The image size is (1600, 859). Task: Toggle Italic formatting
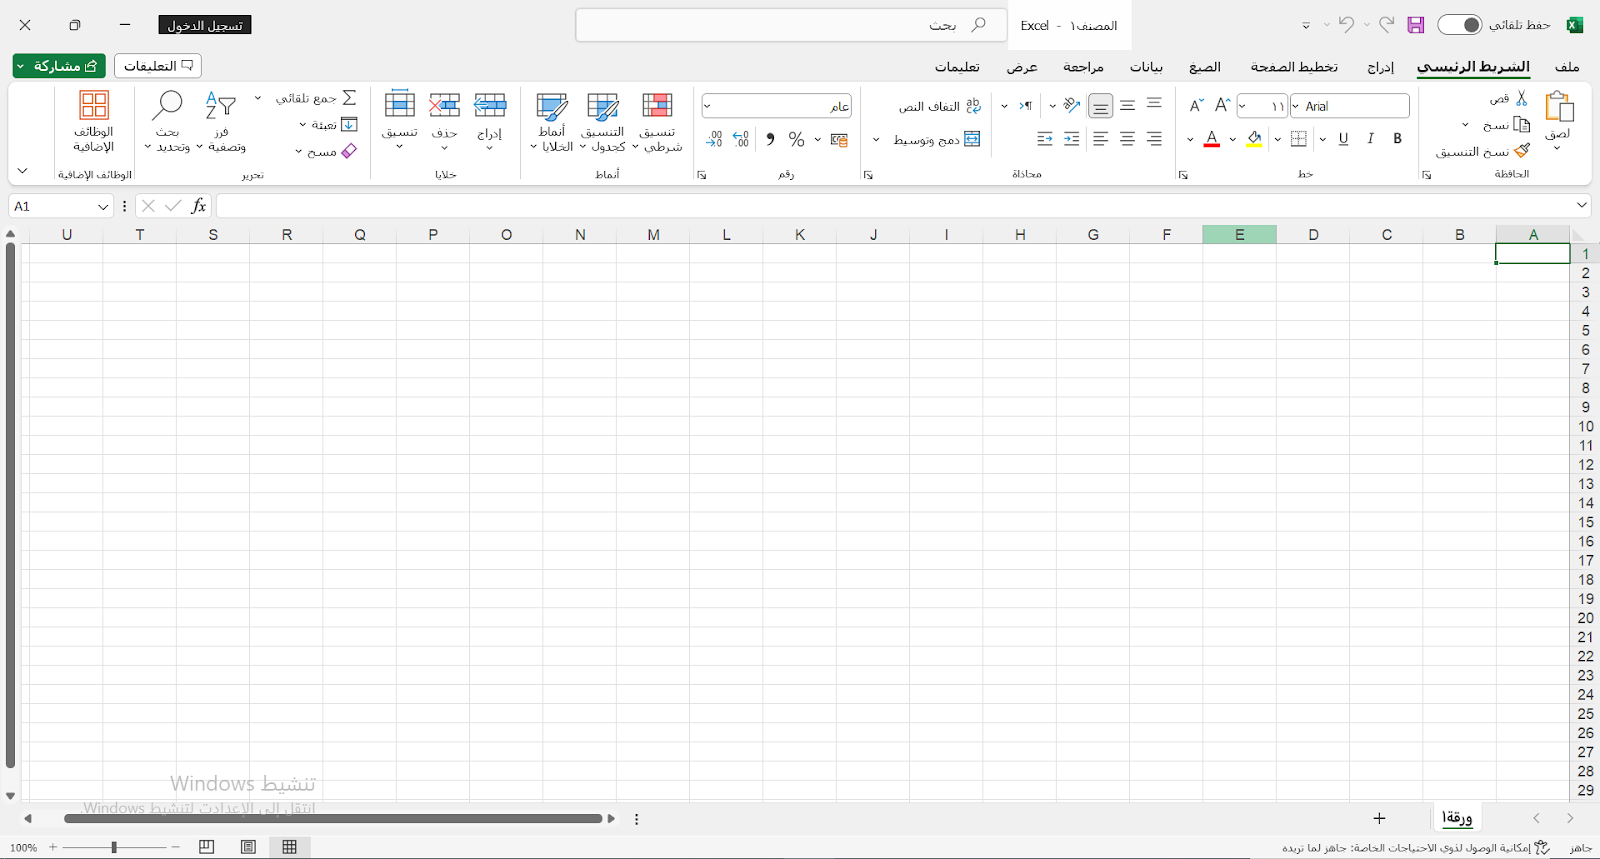[1370, 139]
